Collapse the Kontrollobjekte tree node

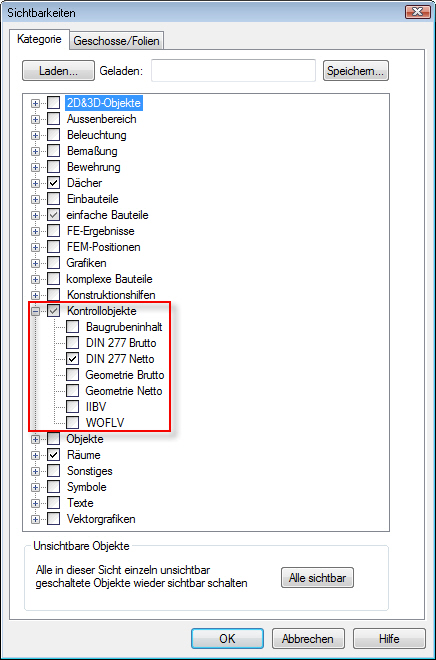pyautogui.click(x=35, y=311)
